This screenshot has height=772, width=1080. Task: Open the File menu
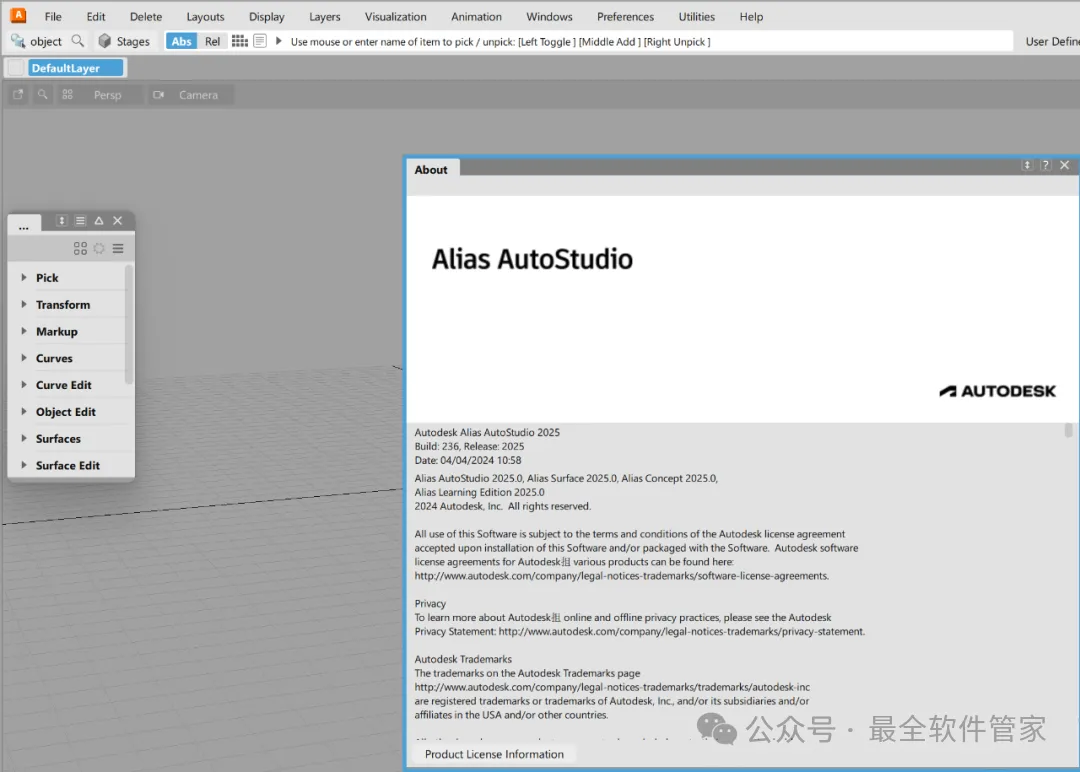[53, 17]
